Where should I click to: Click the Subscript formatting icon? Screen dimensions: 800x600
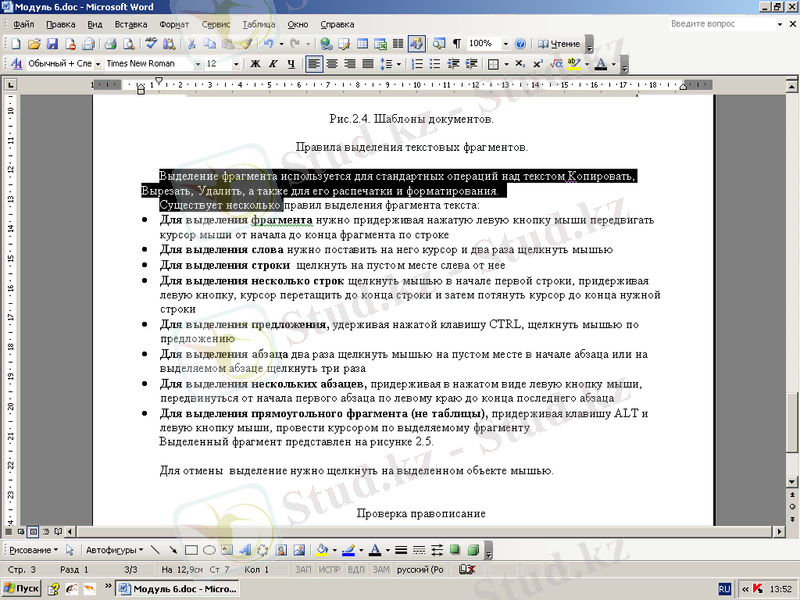click(521, 64)
